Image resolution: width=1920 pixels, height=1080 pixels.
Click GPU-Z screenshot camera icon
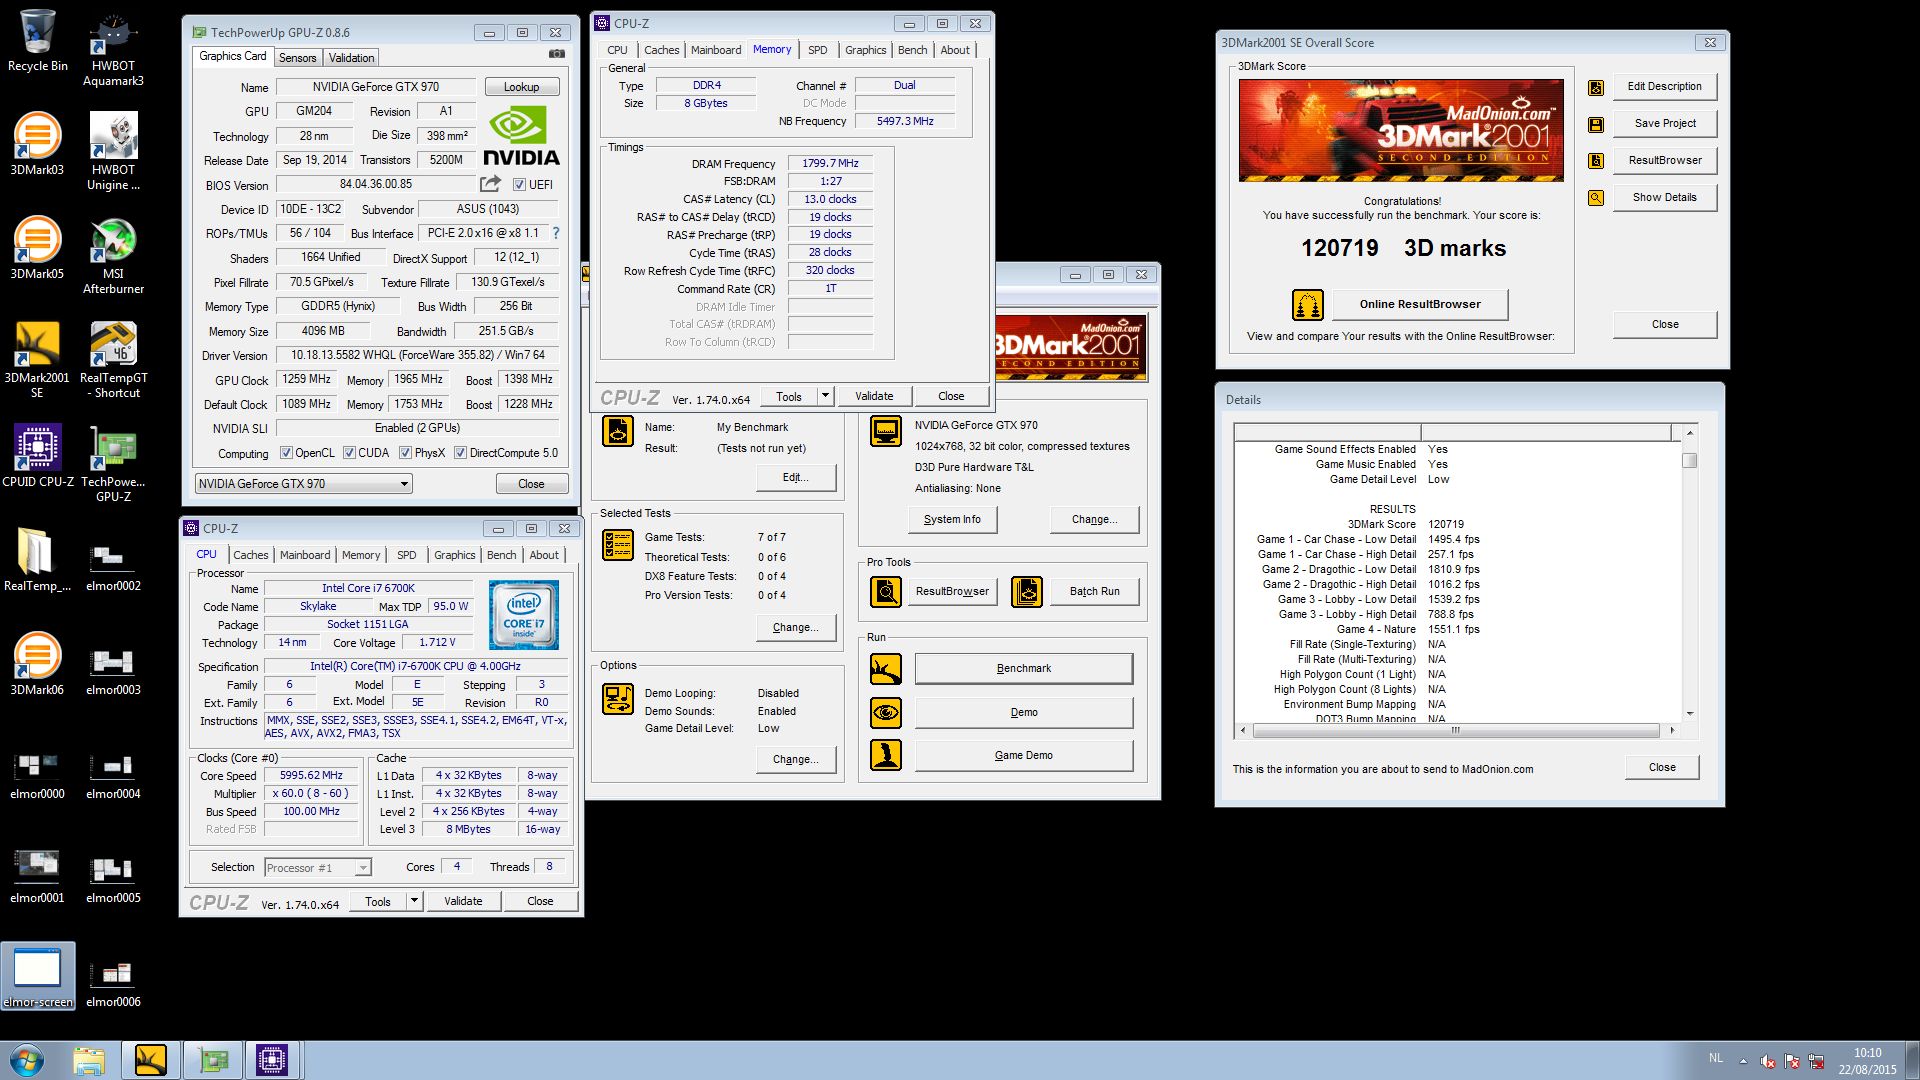coord(557,54)
